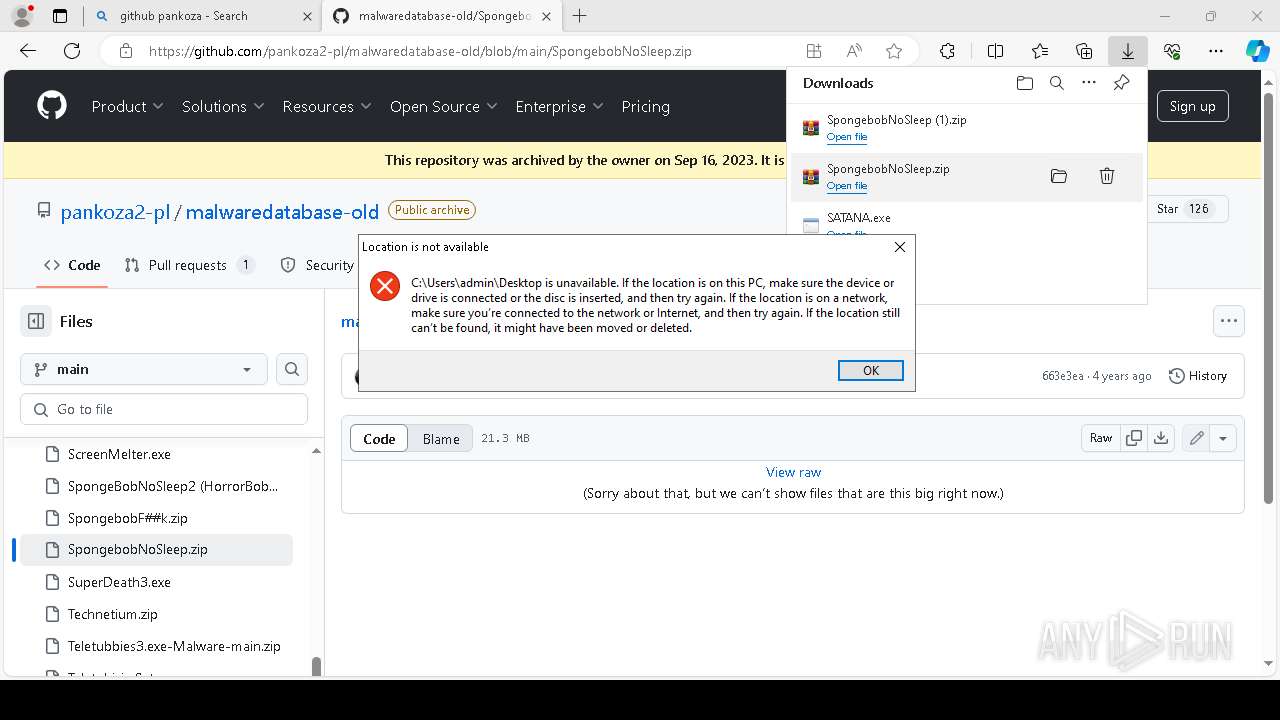The height and width of the screenshot is (720, 1280).
Task: Open edit options dropdown arrow
Action: pos(1223,438)
